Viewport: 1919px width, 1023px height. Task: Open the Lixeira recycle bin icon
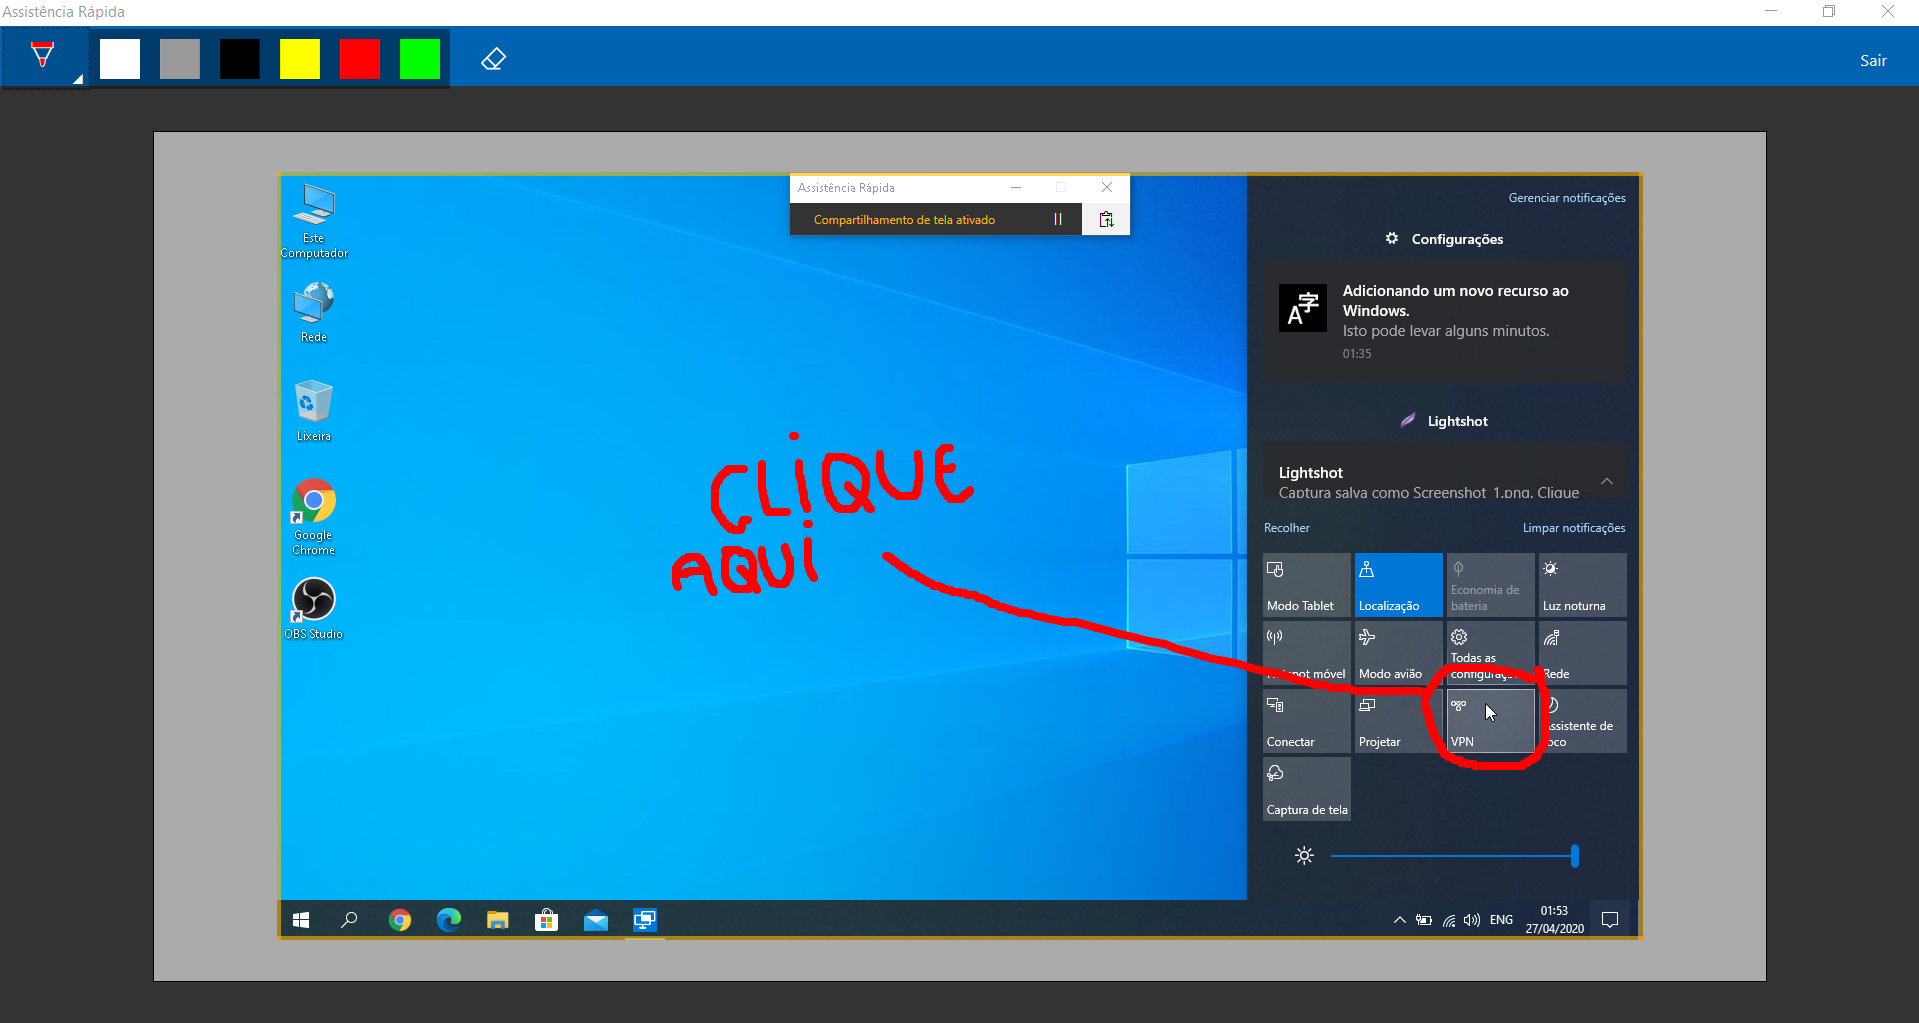coord(314,411)
